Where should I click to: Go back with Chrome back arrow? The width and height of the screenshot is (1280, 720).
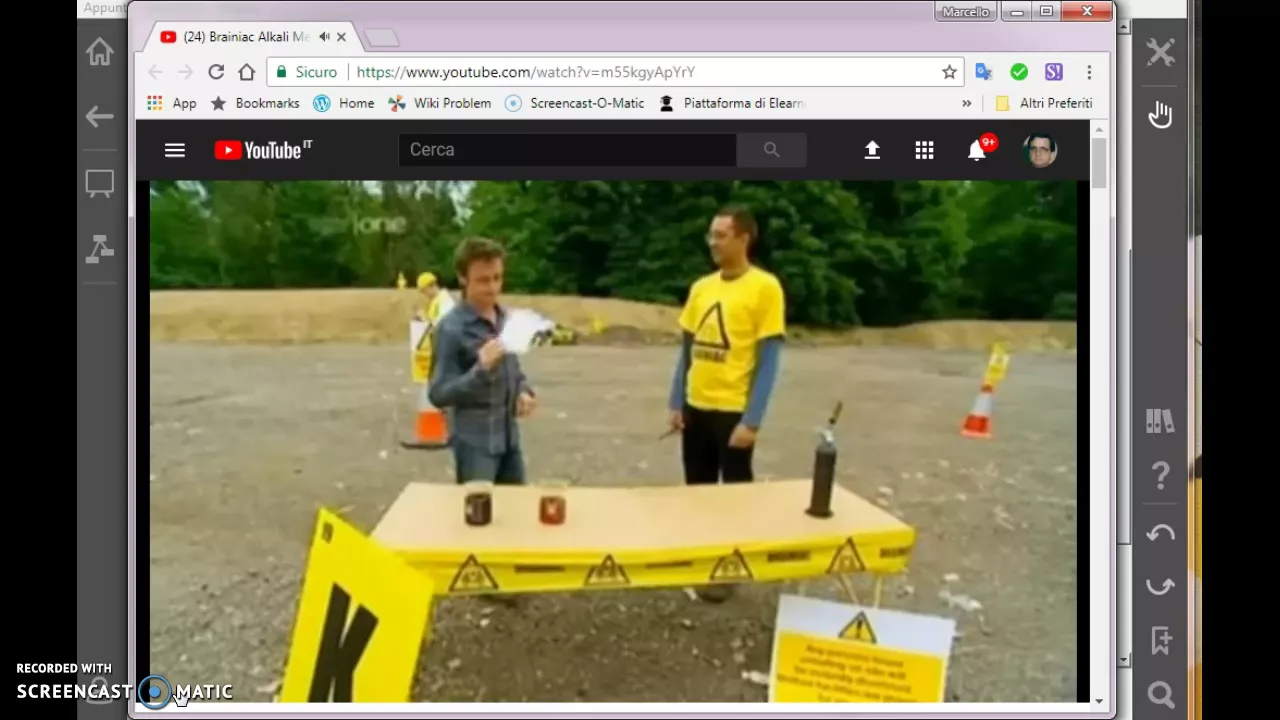(x=155, y=72)
